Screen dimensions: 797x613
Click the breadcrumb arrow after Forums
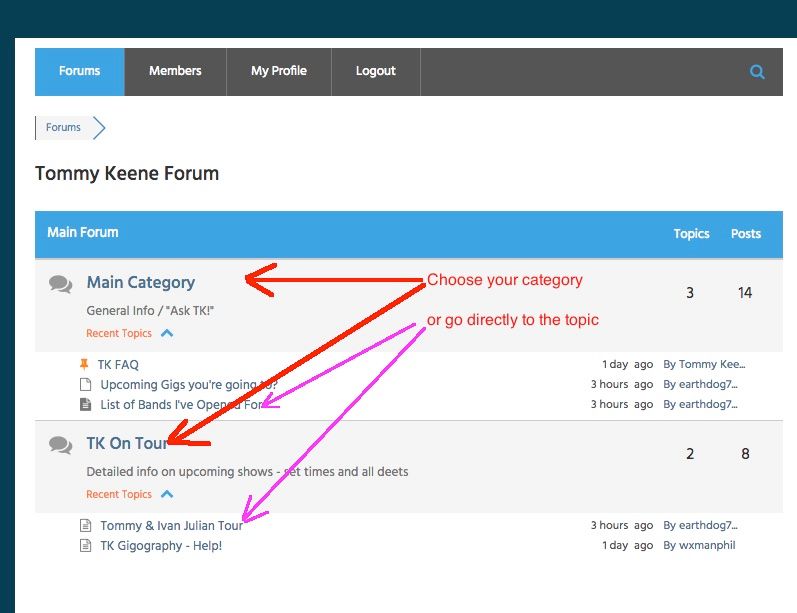[99, 128]
